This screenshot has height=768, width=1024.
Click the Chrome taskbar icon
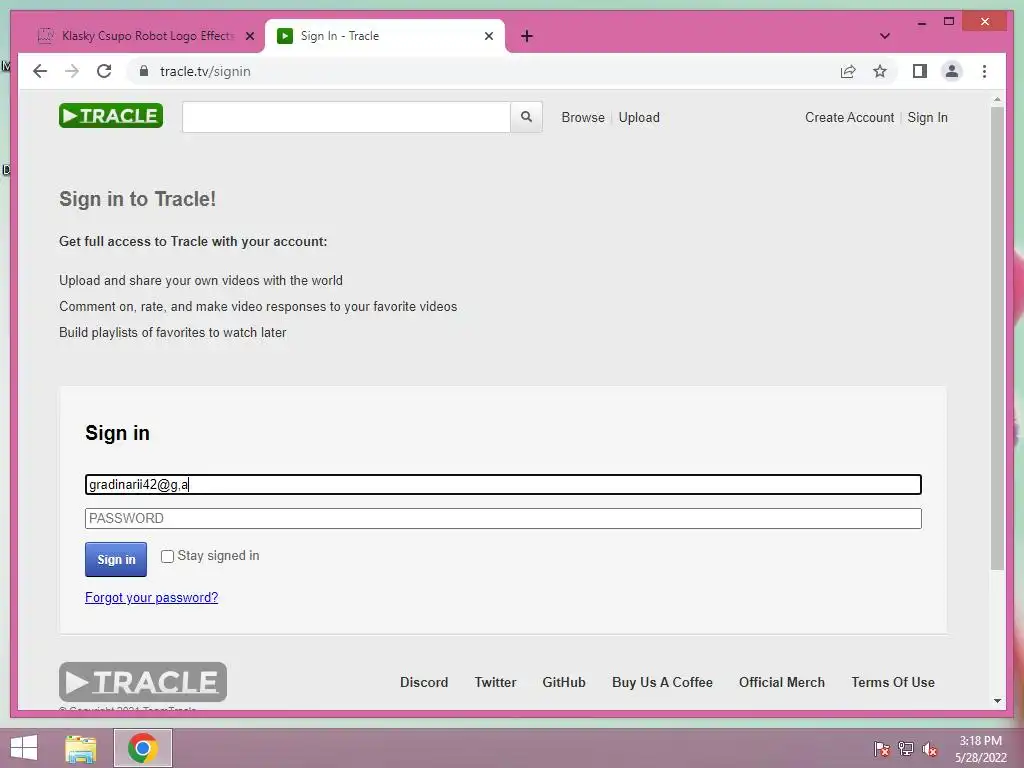tap(143, 748)
